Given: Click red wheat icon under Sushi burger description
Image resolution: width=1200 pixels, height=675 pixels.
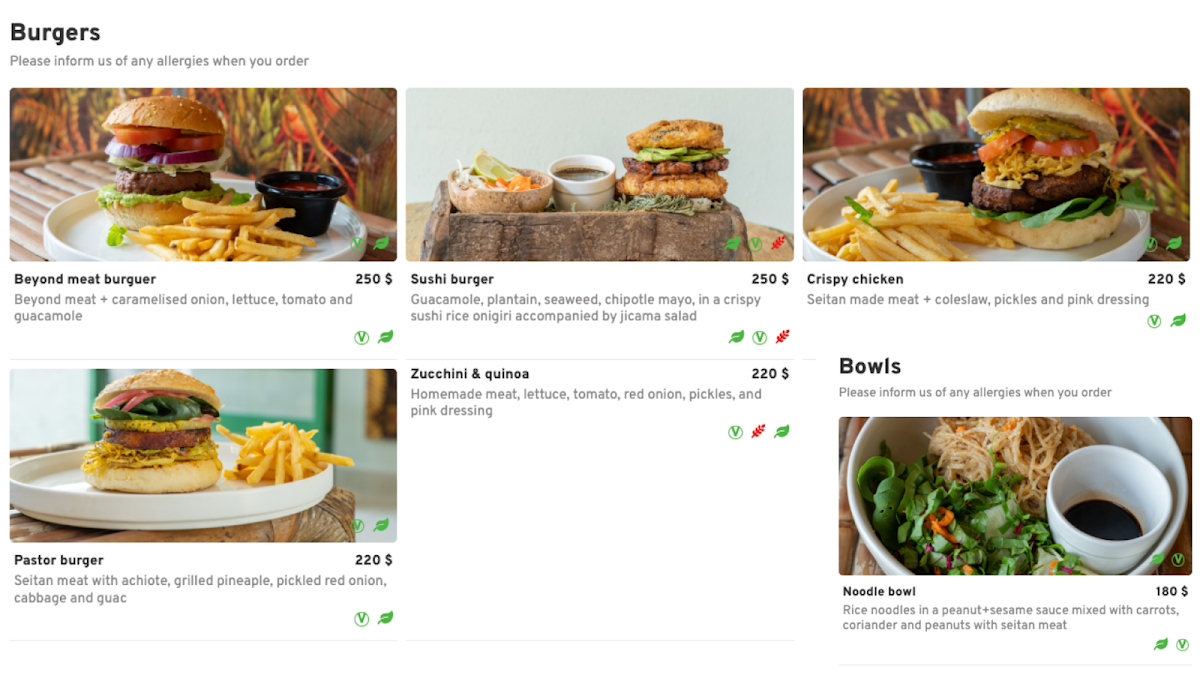Looking at the screenshot, I should (782, 338).
